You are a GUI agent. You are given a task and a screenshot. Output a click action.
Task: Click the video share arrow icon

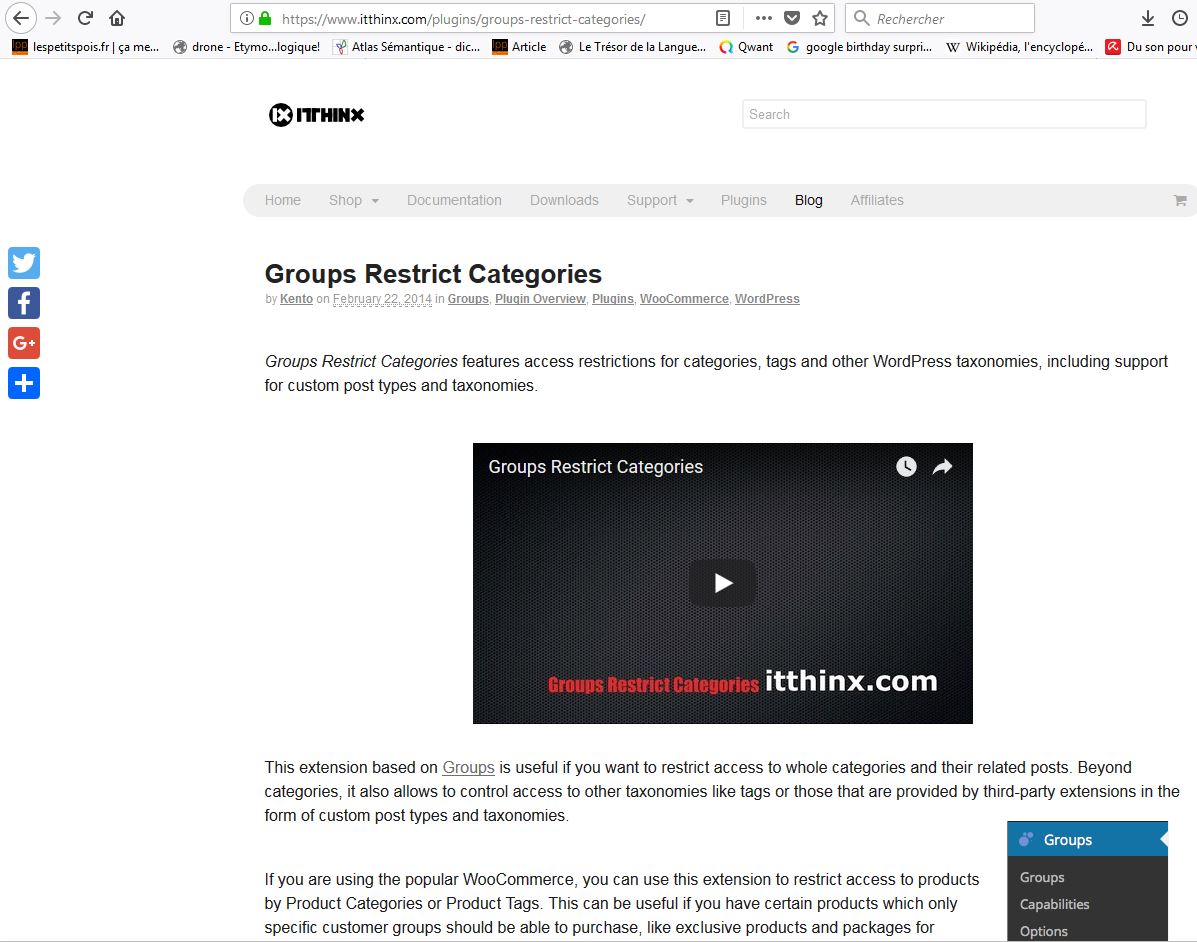(x=942, y=467)
